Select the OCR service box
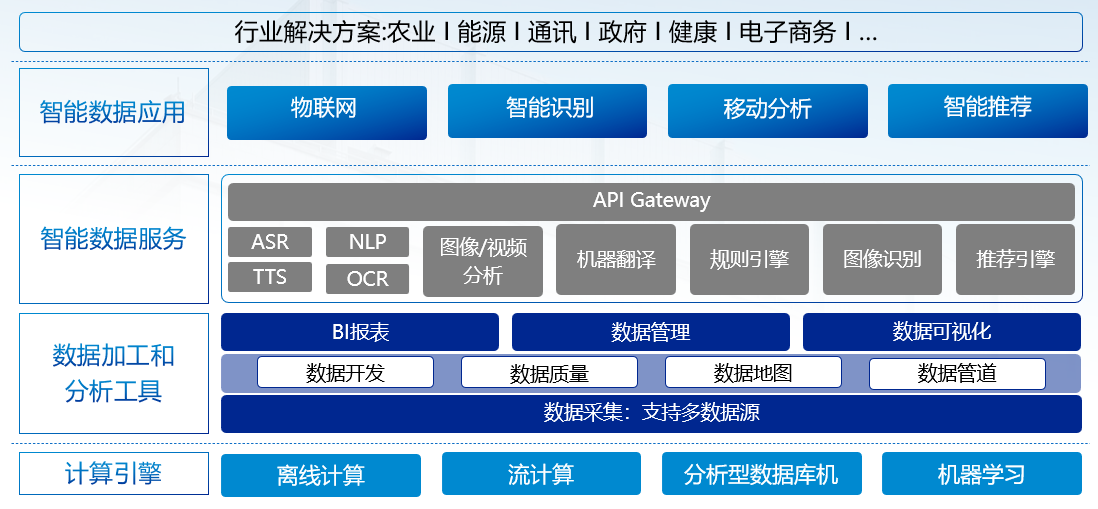Screen dimensions: 1098x509 pyautogui.click(x=368, y=279)
